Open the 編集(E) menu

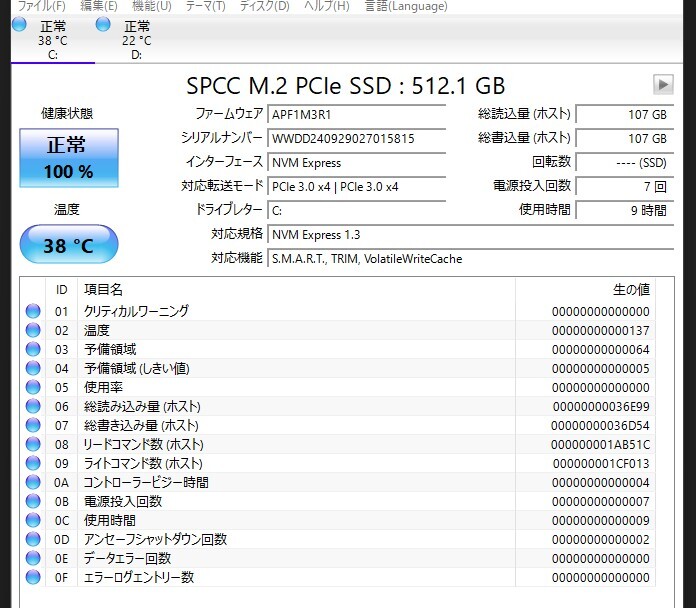[99, 6]
